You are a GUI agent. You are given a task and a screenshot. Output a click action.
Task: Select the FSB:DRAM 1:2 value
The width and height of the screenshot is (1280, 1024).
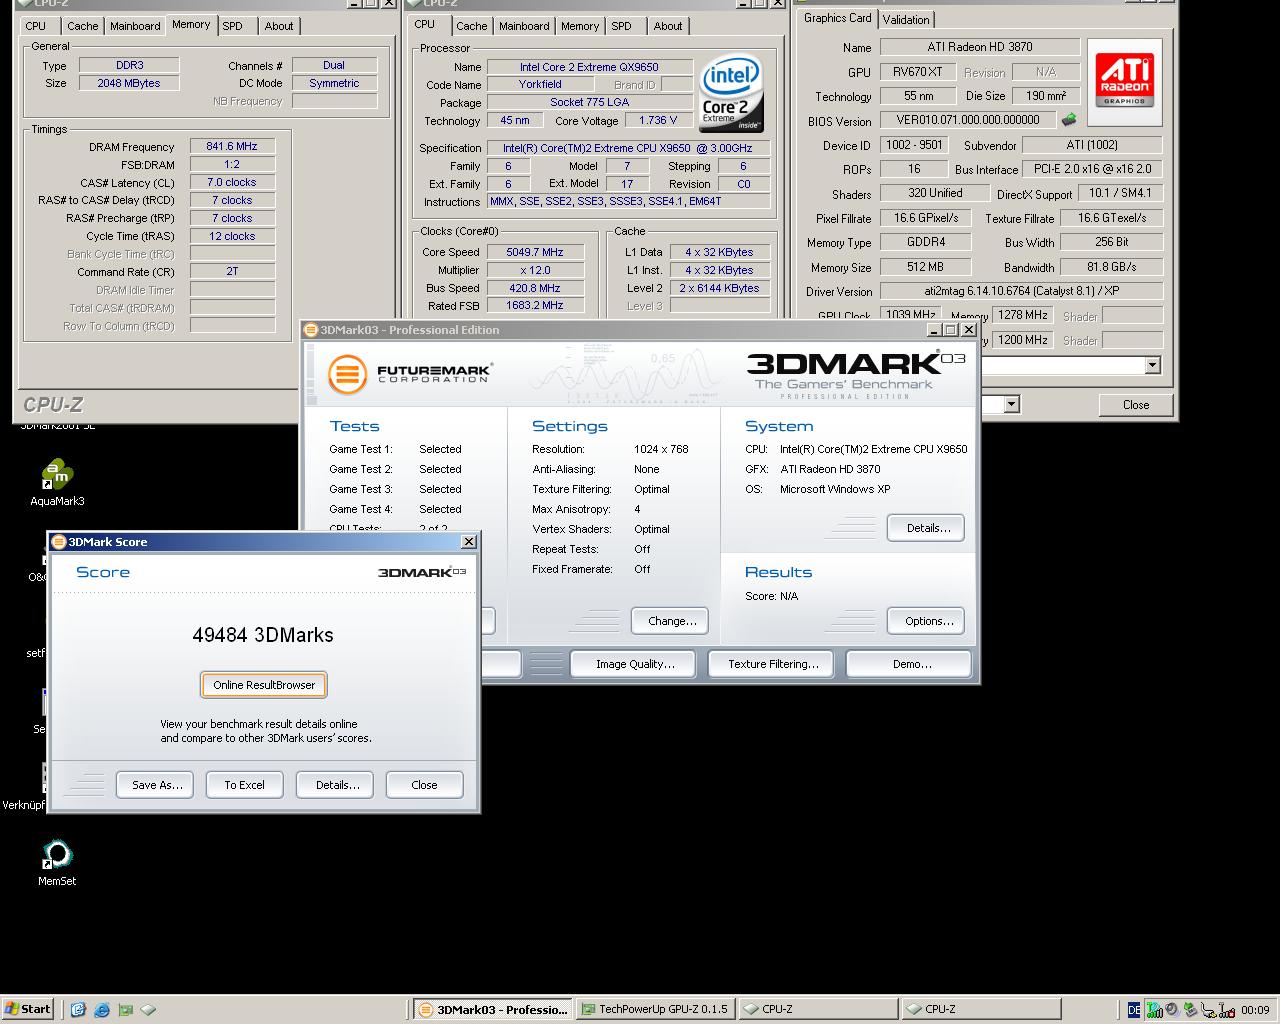tap(232, 164)
